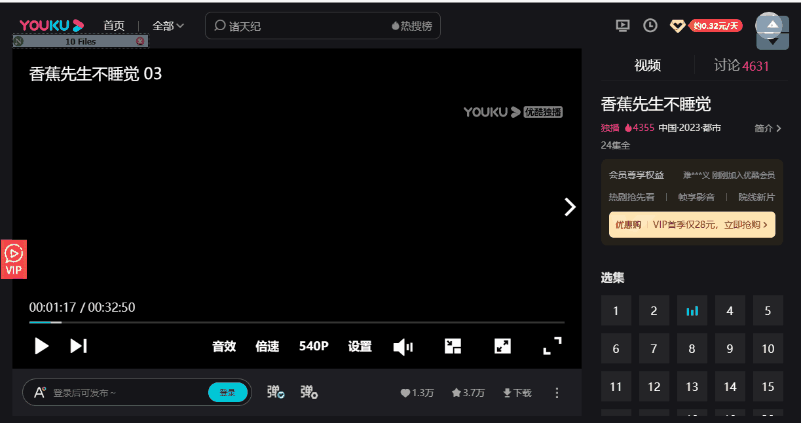Open the 热搜榜 hot search list
Screen dimensions: 801x423
[x=412, y=26]
